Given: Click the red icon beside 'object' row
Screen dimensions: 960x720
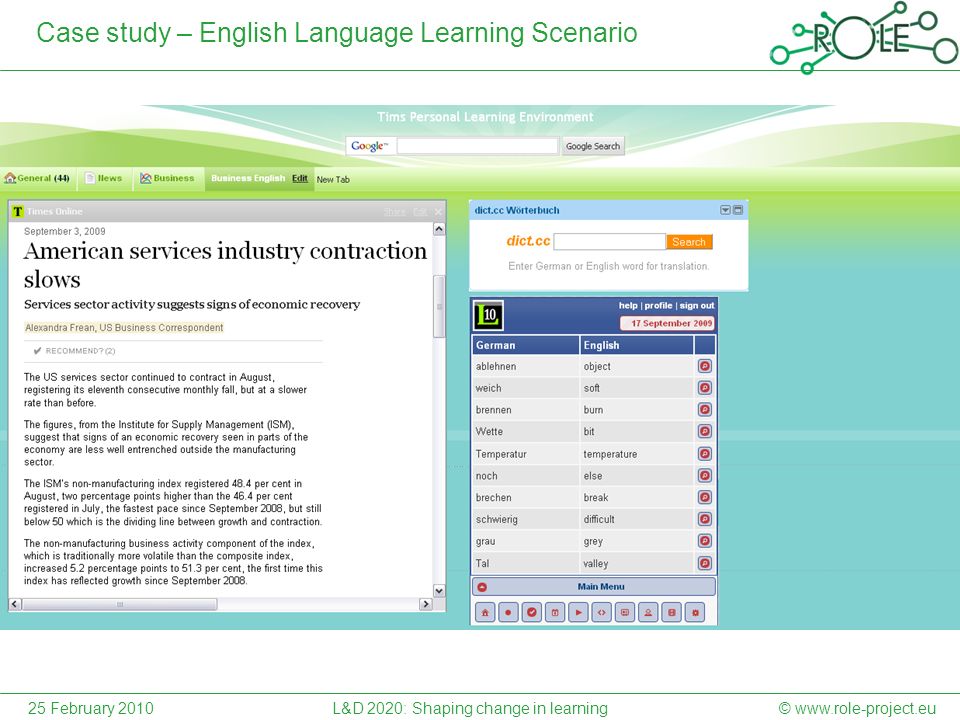Looking at the screenshot, I should 705,366.
